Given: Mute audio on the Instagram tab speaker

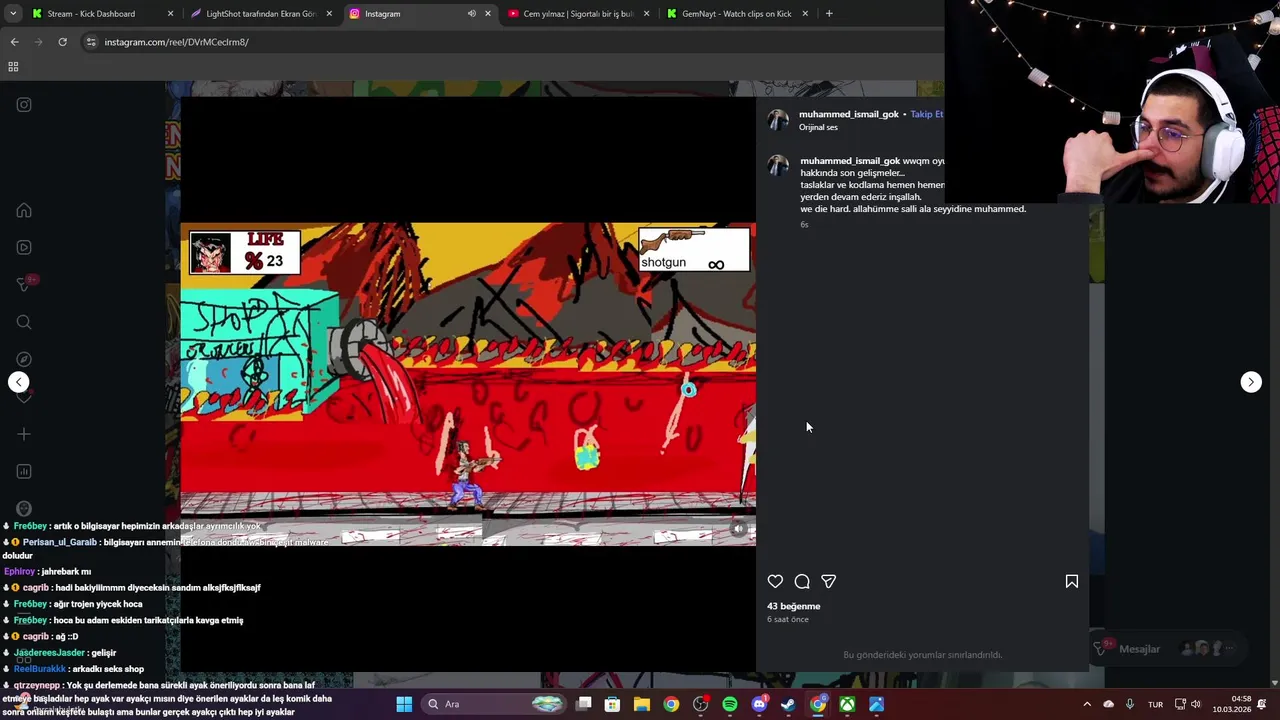Looking at the screenshot, I should click(471, 14).
